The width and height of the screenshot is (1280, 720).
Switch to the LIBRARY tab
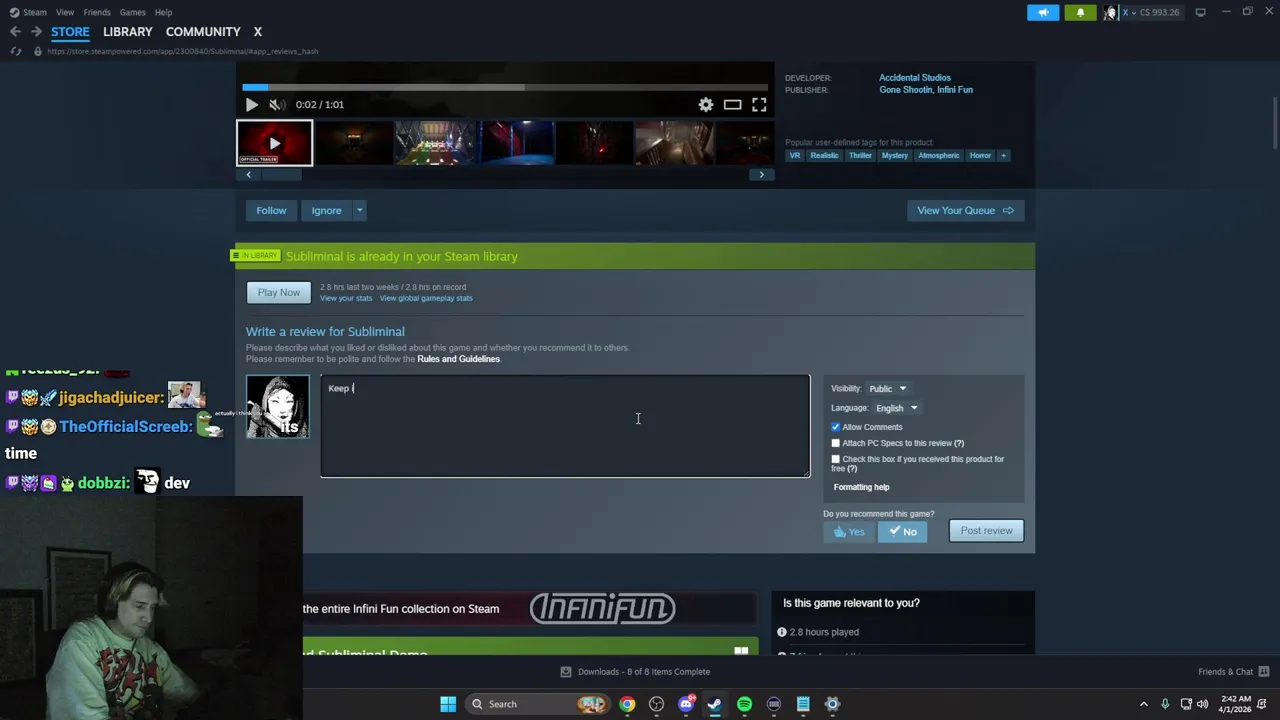pyautogui.click(x=127, y=32)
